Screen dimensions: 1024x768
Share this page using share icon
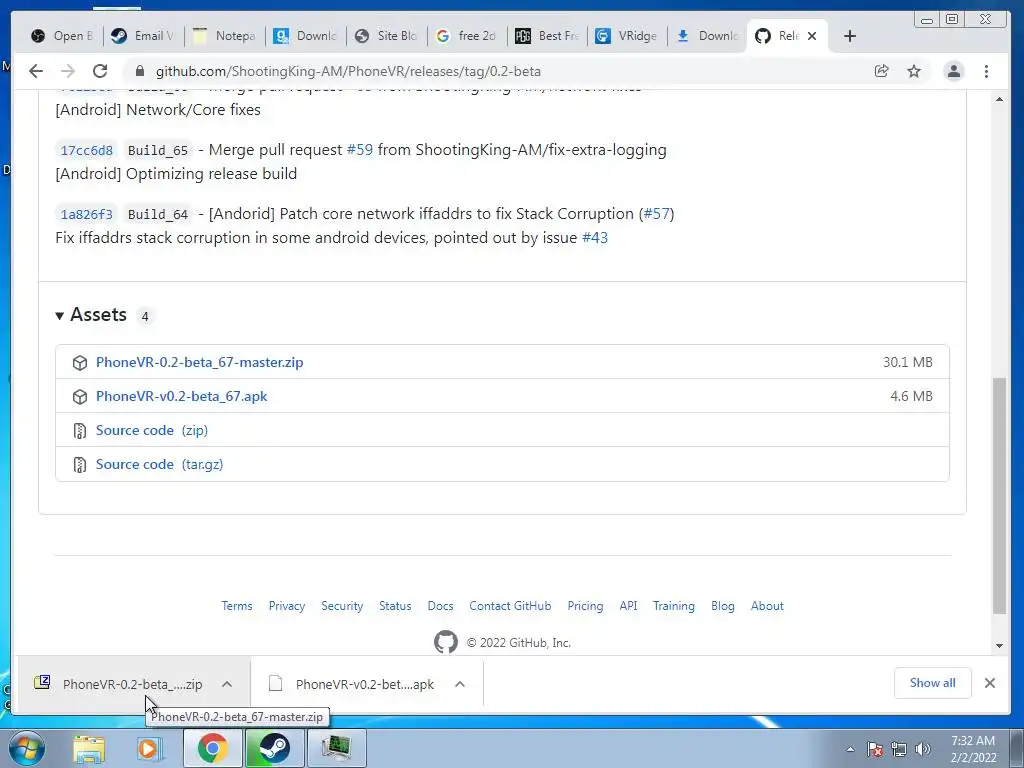882,71
